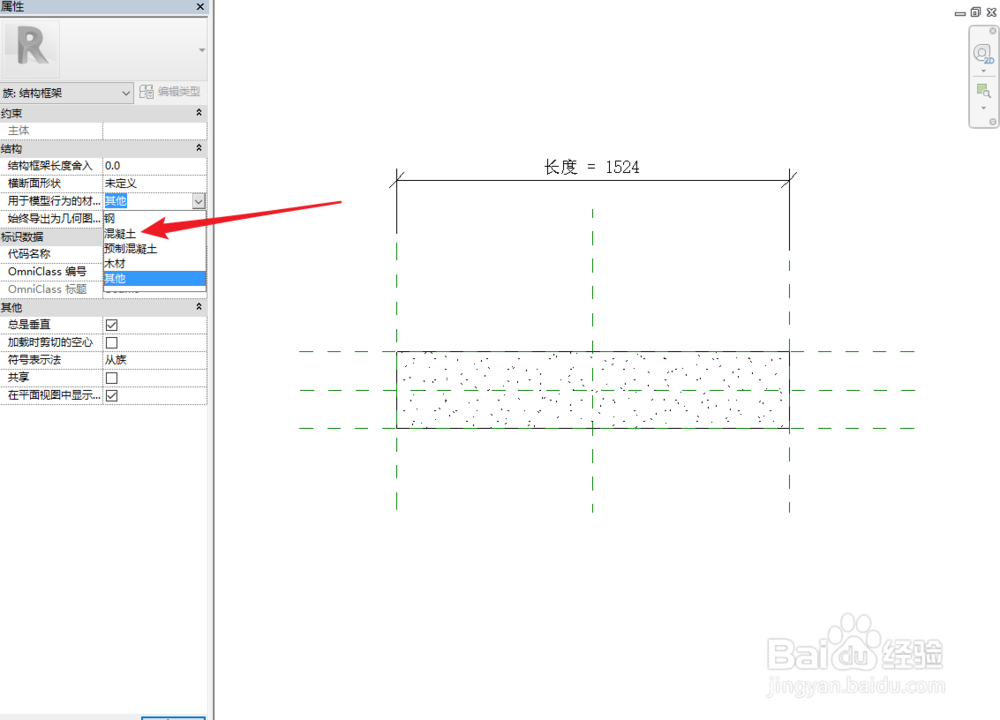1000x720 pixels.
Task: Select 钢 from the material dropdown list
Action: tap(154, 219)
